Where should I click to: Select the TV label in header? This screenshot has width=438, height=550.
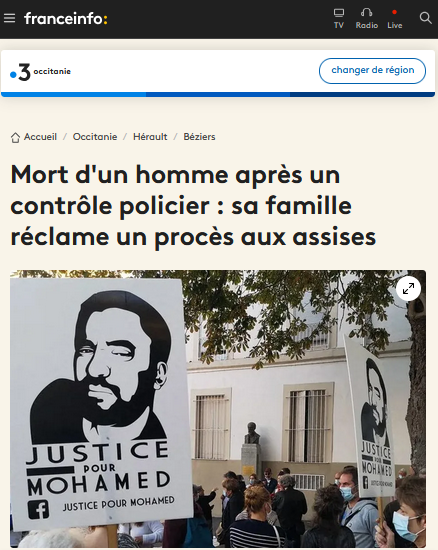339,25
